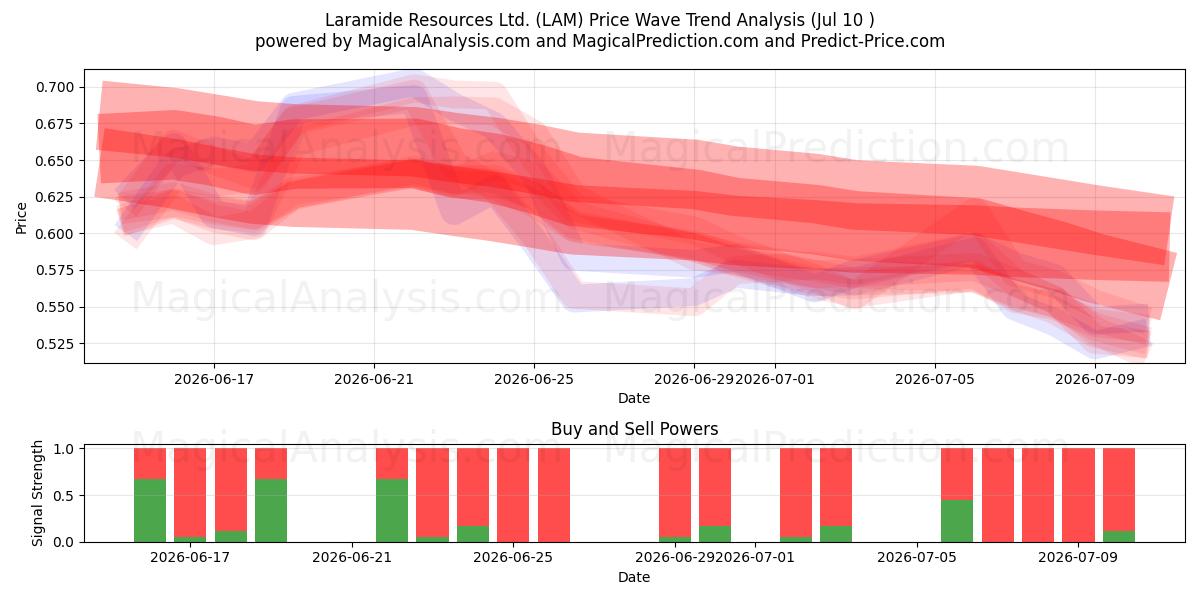Click 2026-07-05 date tick under the price chart
The width and height of the screenshot is (1200, 600).
click(935, 379)
